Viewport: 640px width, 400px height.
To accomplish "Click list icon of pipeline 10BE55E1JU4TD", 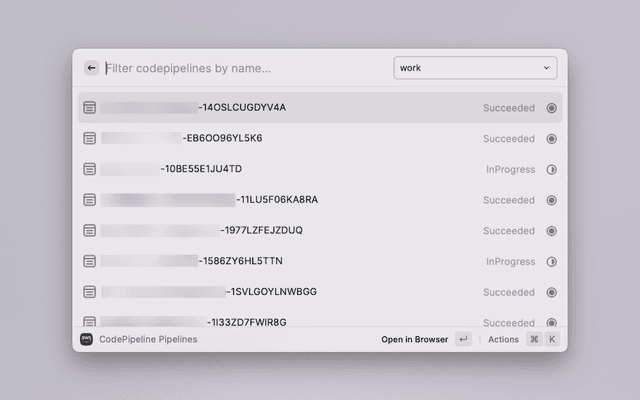I will [x=89, y=169].
